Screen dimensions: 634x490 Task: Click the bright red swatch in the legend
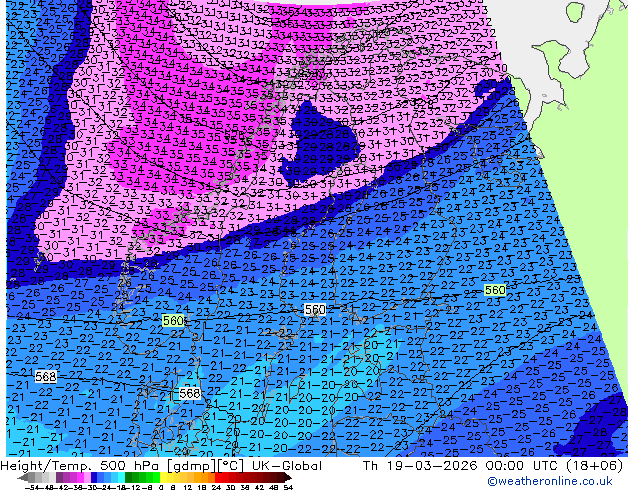pyautogui.click(x=218, y=478)
